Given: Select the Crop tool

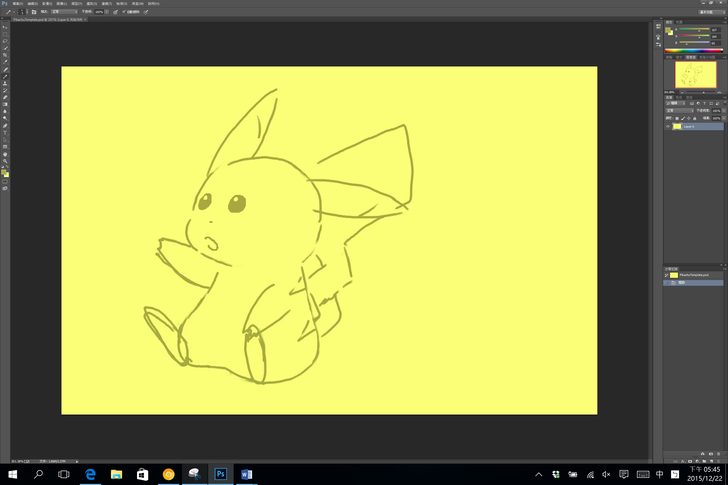Looking at the screenshot, I should click(5, 55).
